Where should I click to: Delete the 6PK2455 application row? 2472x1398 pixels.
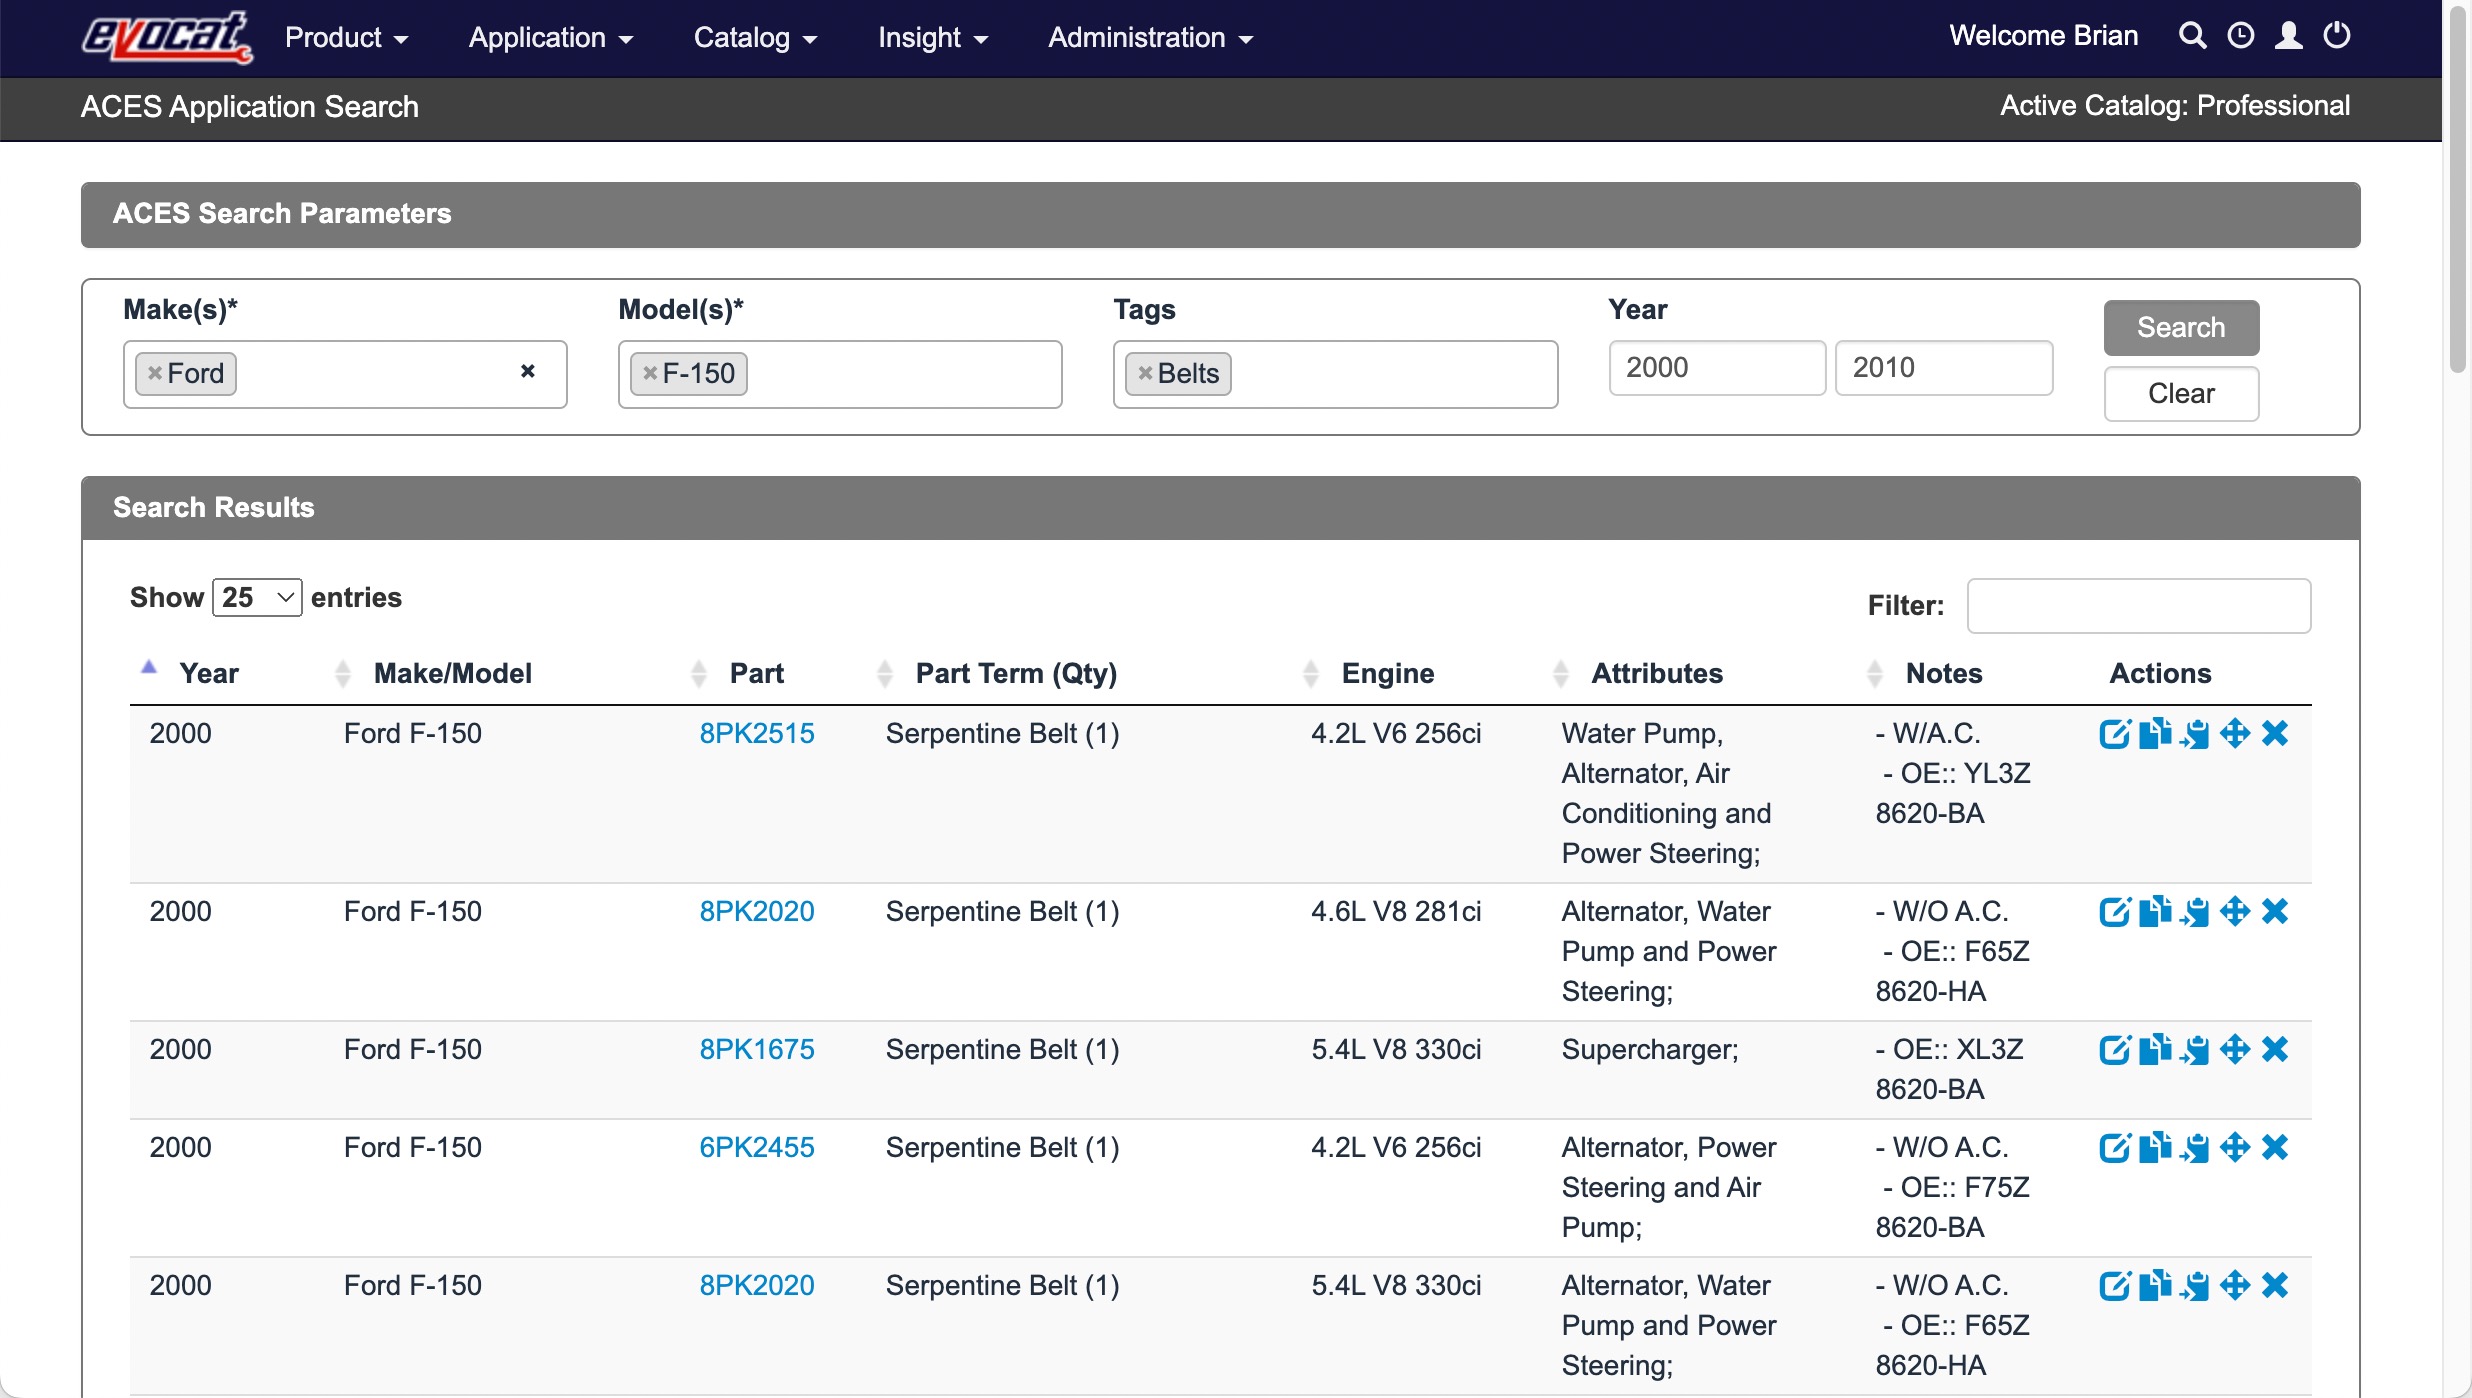[2275, 1147]
